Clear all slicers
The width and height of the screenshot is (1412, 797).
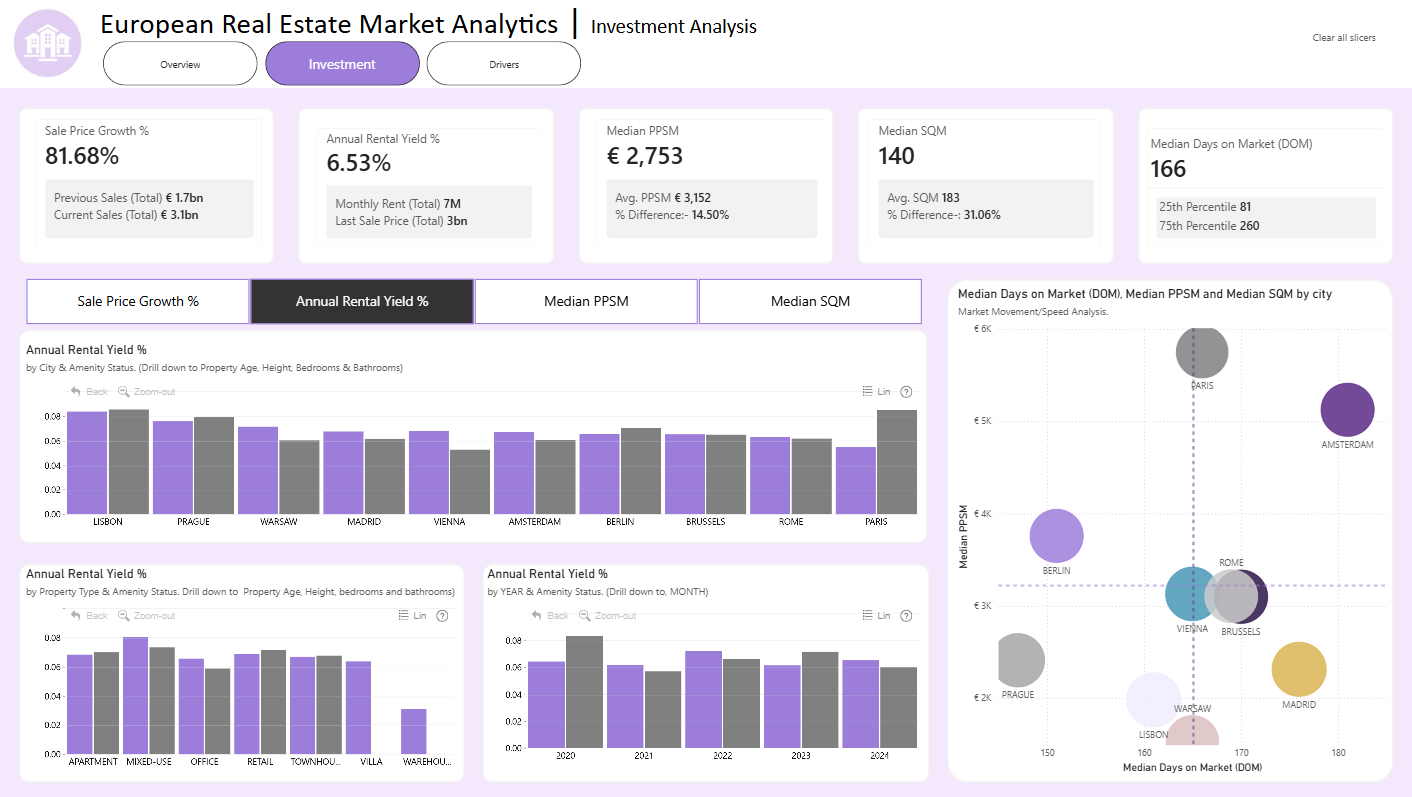click(x=1344, y=38)
